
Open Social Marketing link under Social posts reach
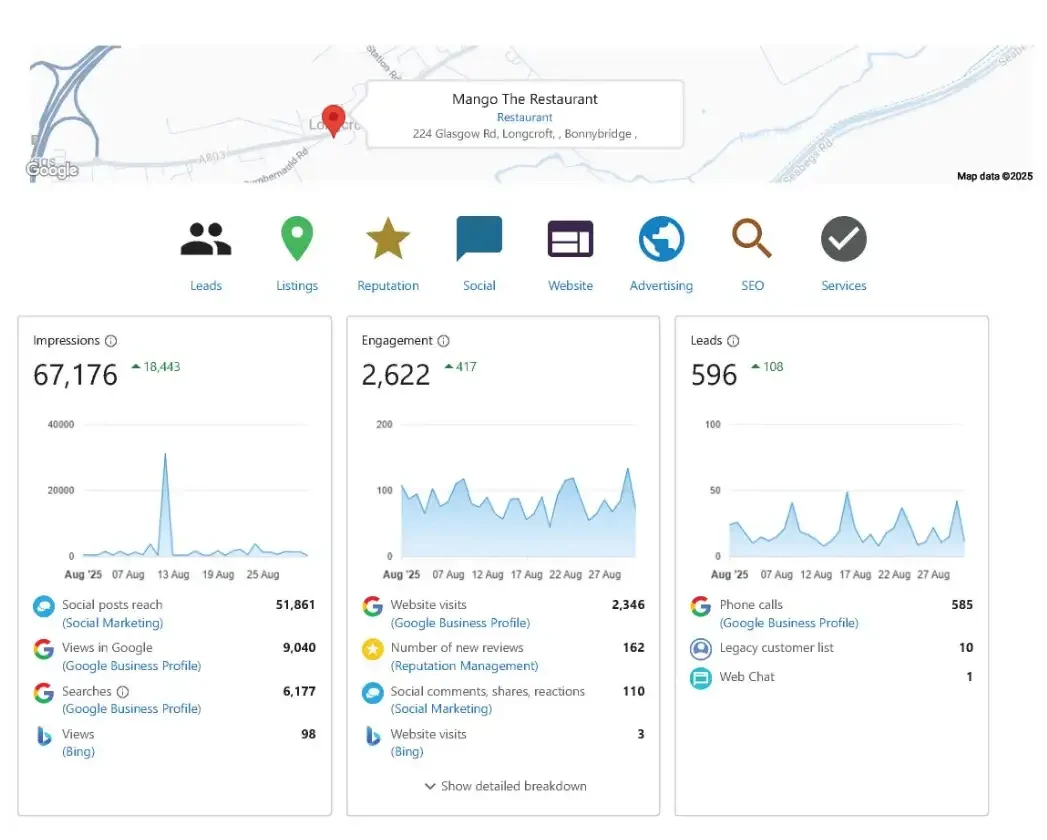[112, 623]
